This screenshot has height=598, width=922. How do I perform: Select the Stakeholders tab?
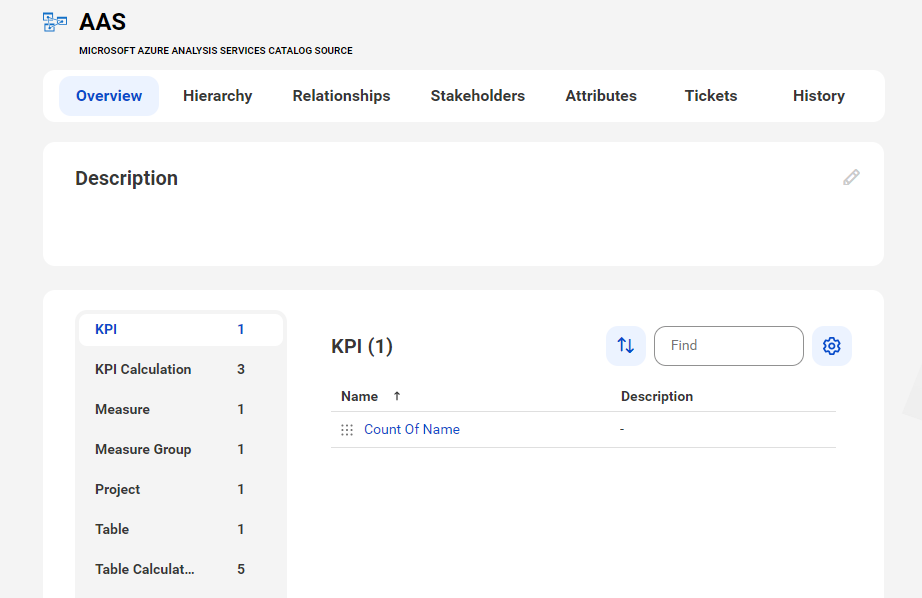(x=477, y=96)
